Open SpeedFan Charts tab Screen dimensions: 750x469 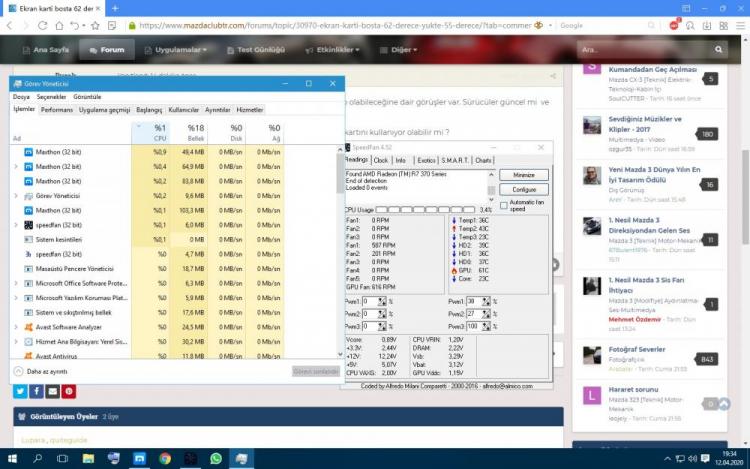(483, 160)
